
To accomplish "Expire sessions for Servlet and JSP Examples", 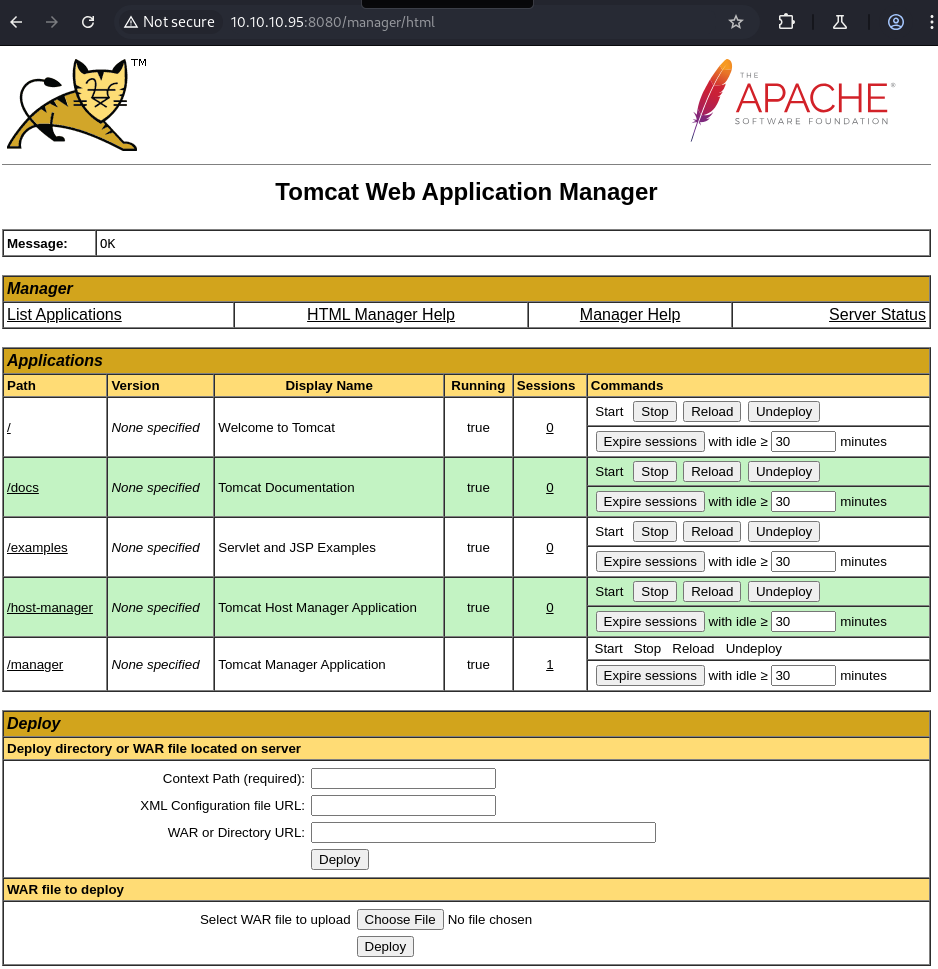I will 650,561.
